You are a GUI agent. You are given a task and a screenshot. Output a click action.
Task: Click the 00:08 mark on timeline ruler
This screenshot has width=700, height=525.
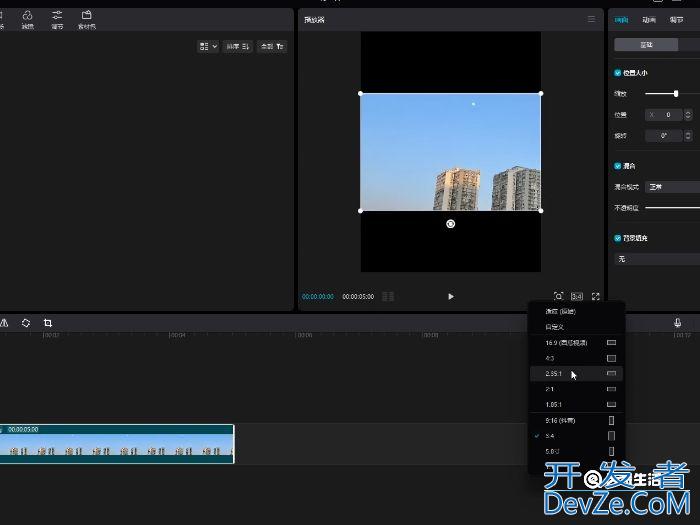click(430, 335)
